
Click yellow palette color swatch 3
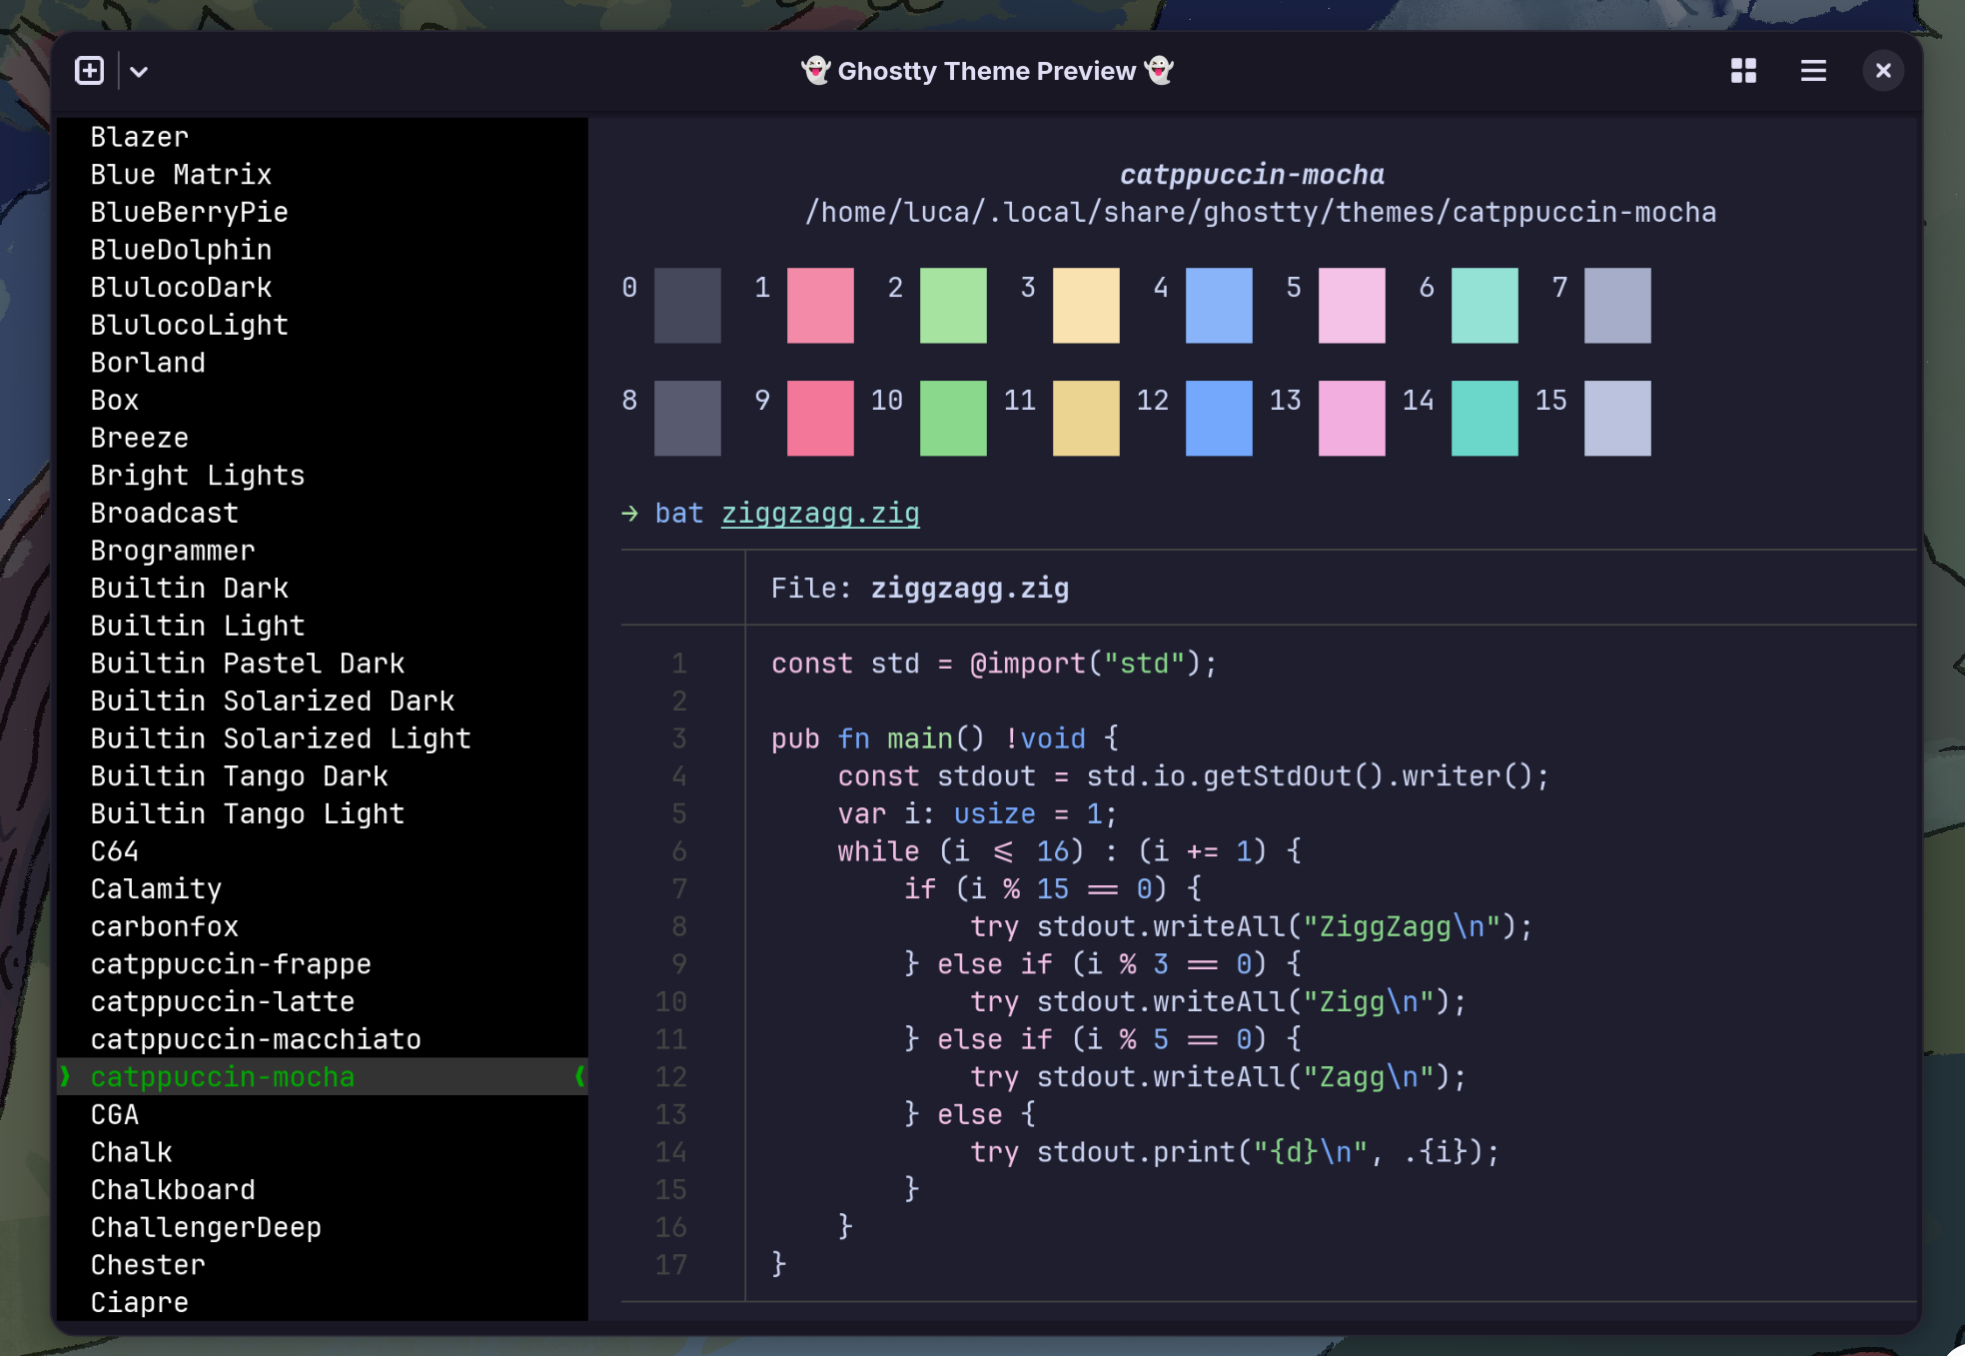(1086, 305)
